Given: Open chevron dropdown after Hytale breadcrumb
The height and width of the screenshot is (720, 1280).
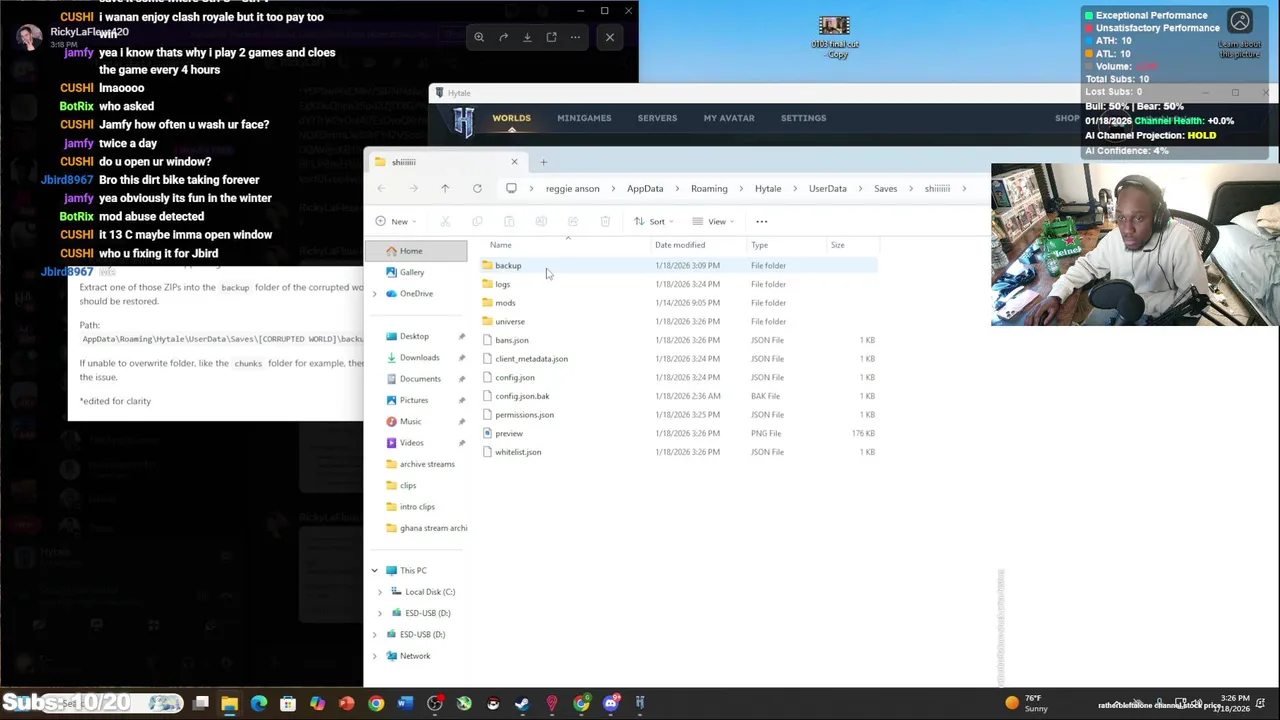Looking at the screenshot, I should tap(795, 188).
